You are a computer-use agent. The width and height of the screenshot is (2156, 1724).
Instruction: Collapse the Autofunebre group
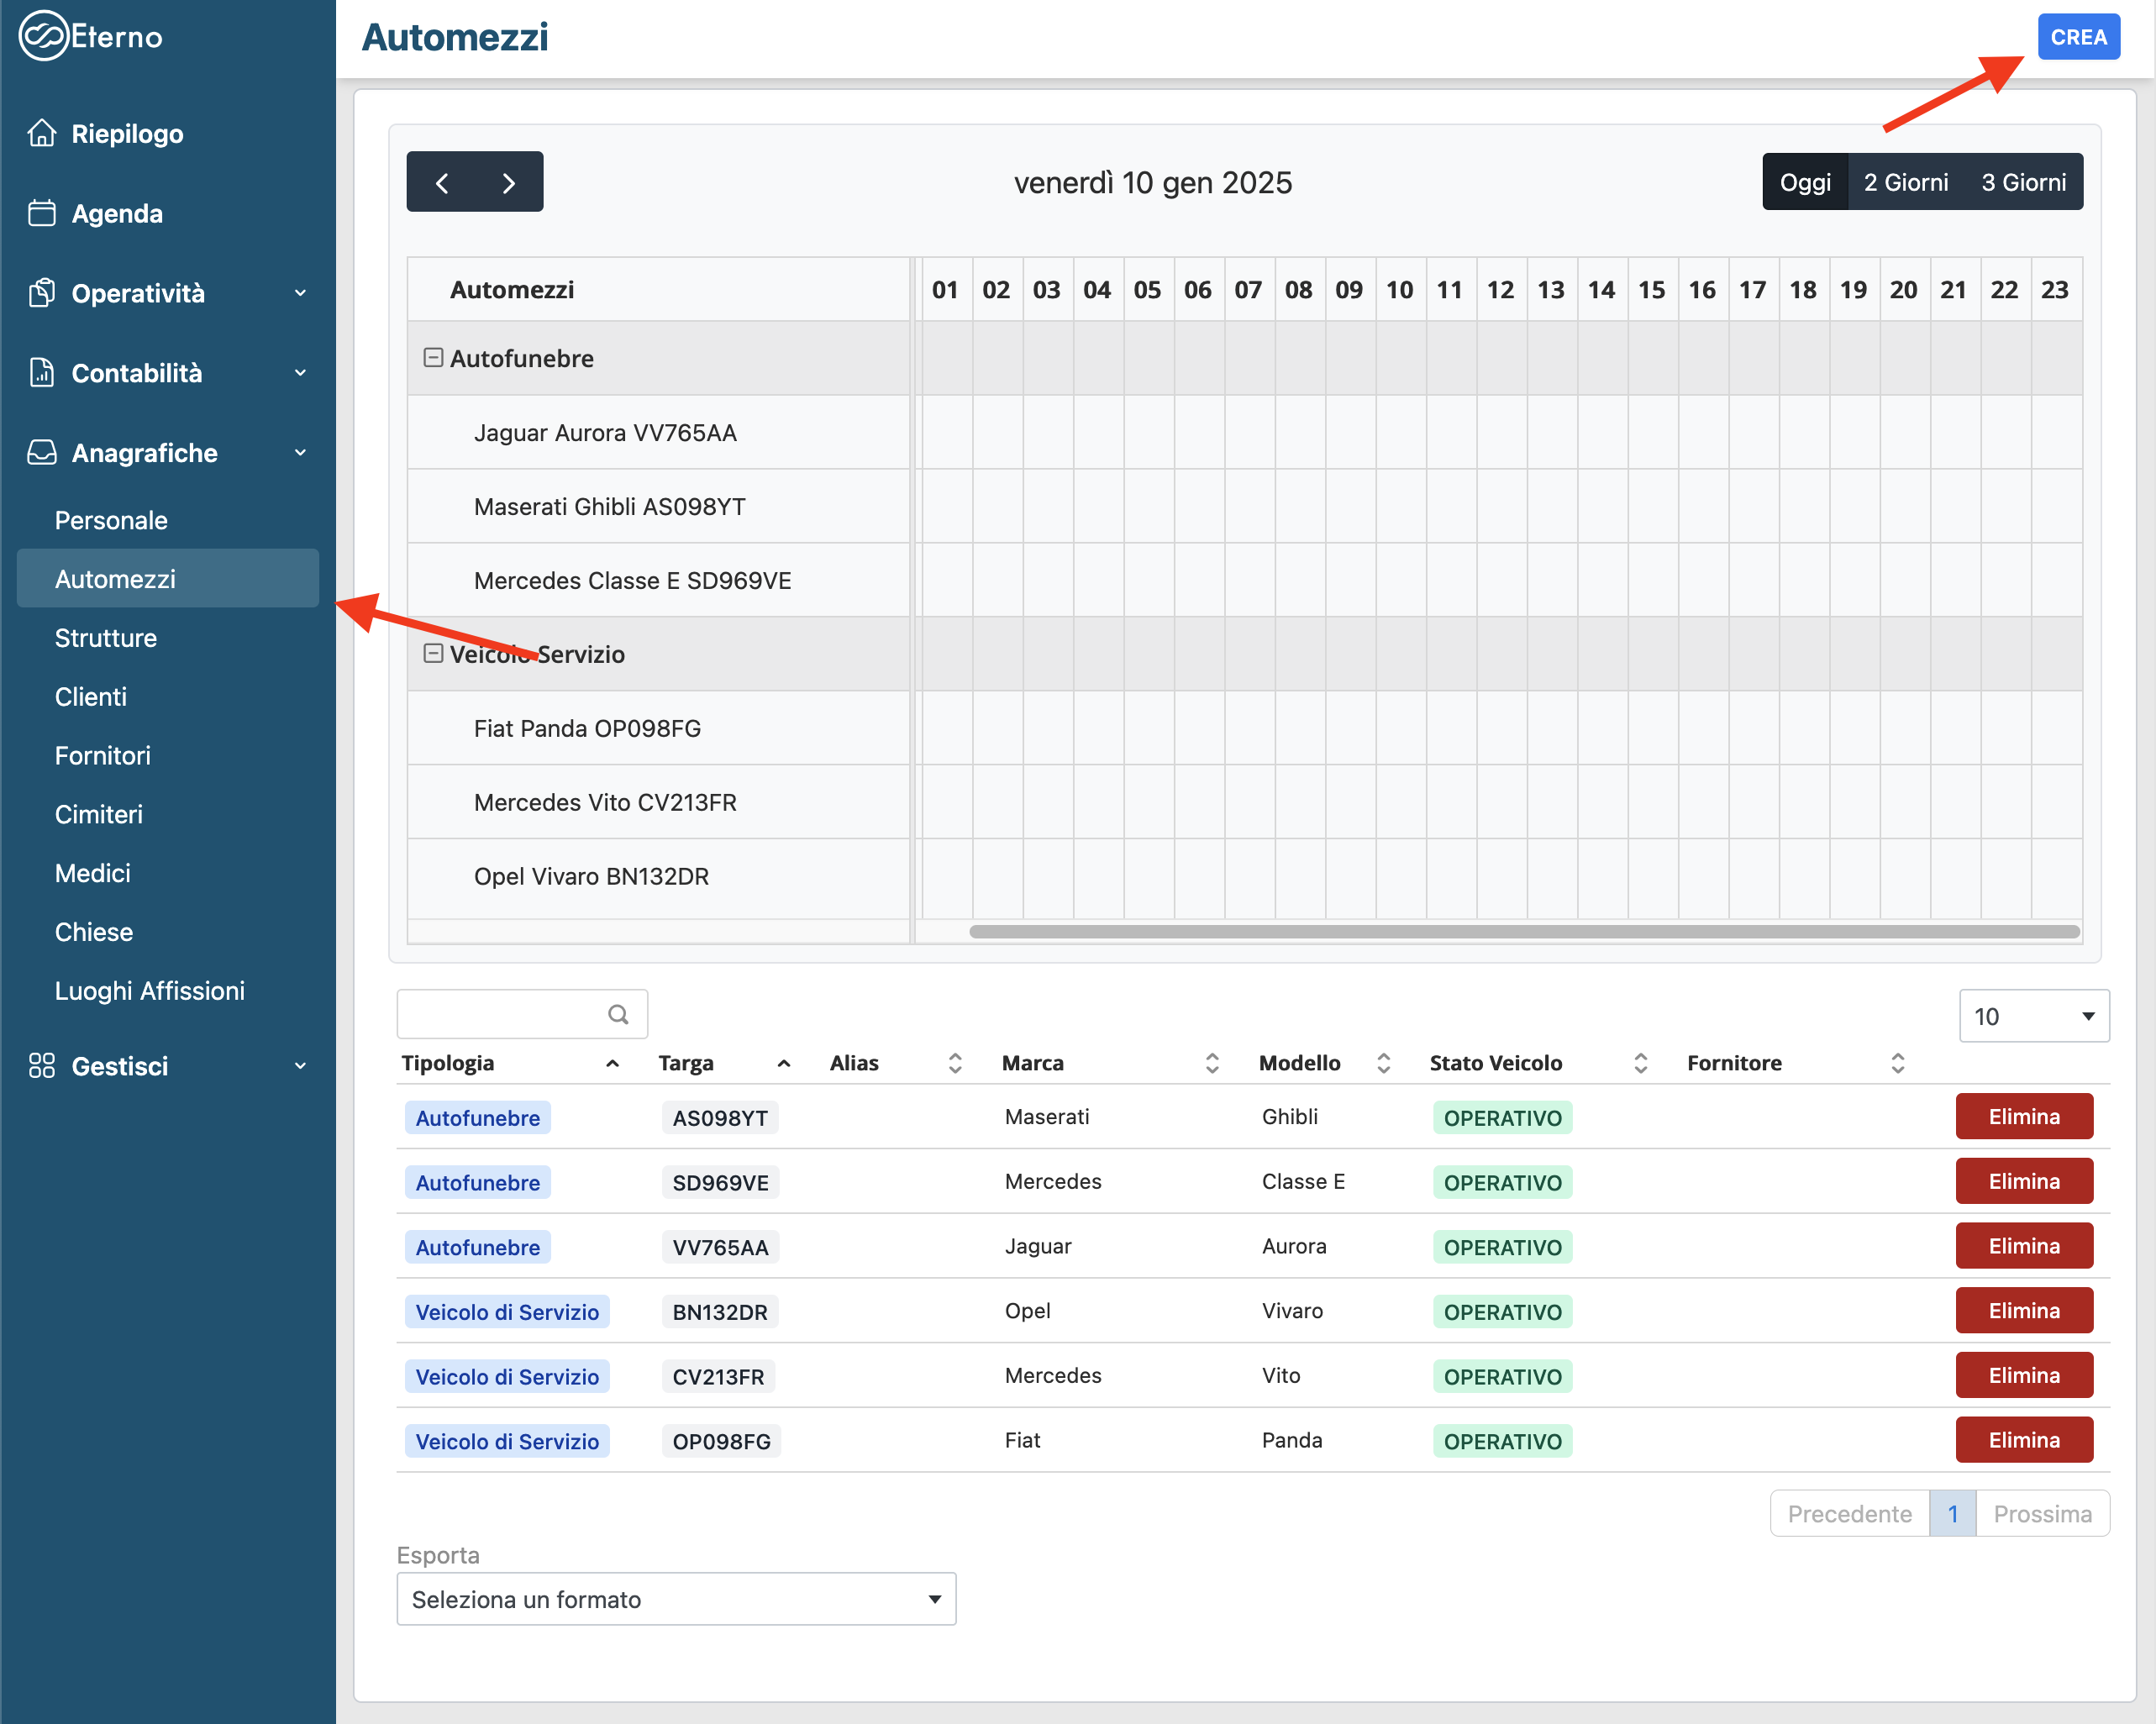point(433,358)
